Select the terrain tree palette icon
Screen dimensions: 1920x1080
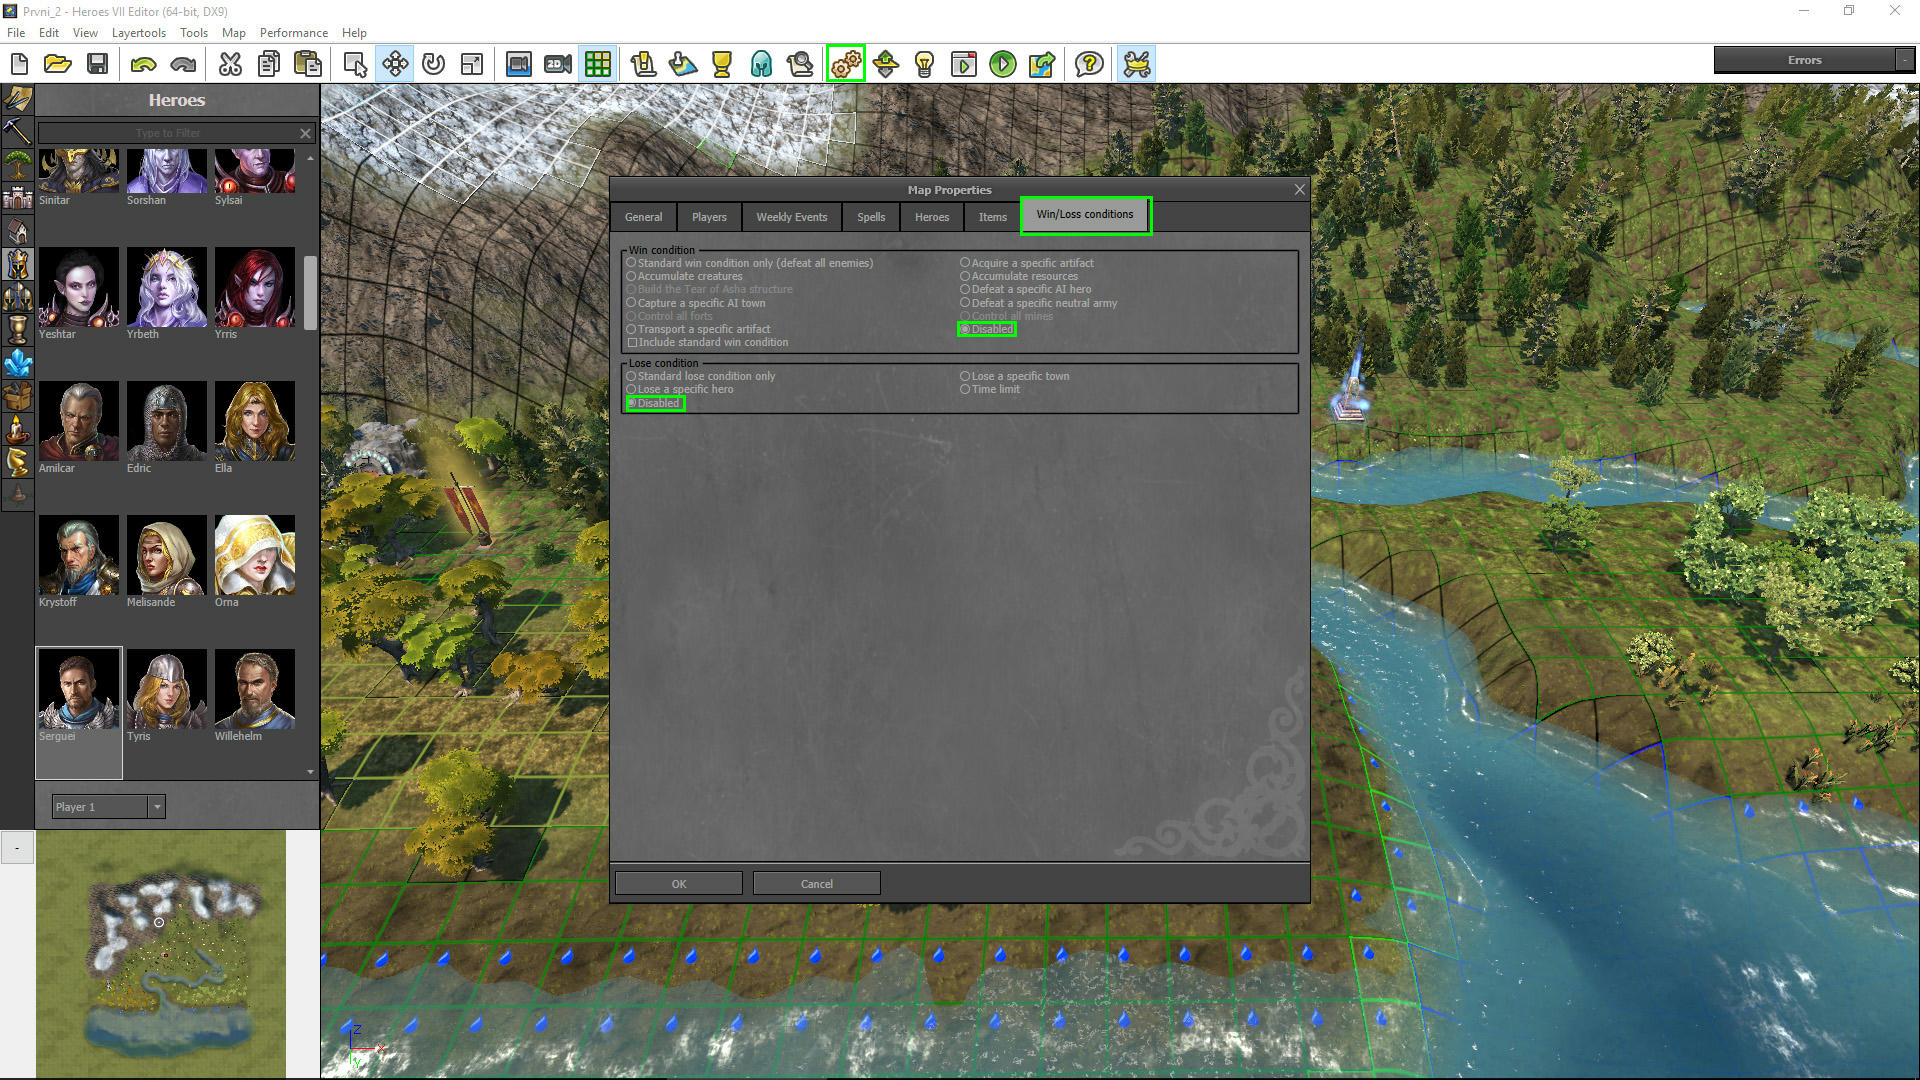click(17, 165)
